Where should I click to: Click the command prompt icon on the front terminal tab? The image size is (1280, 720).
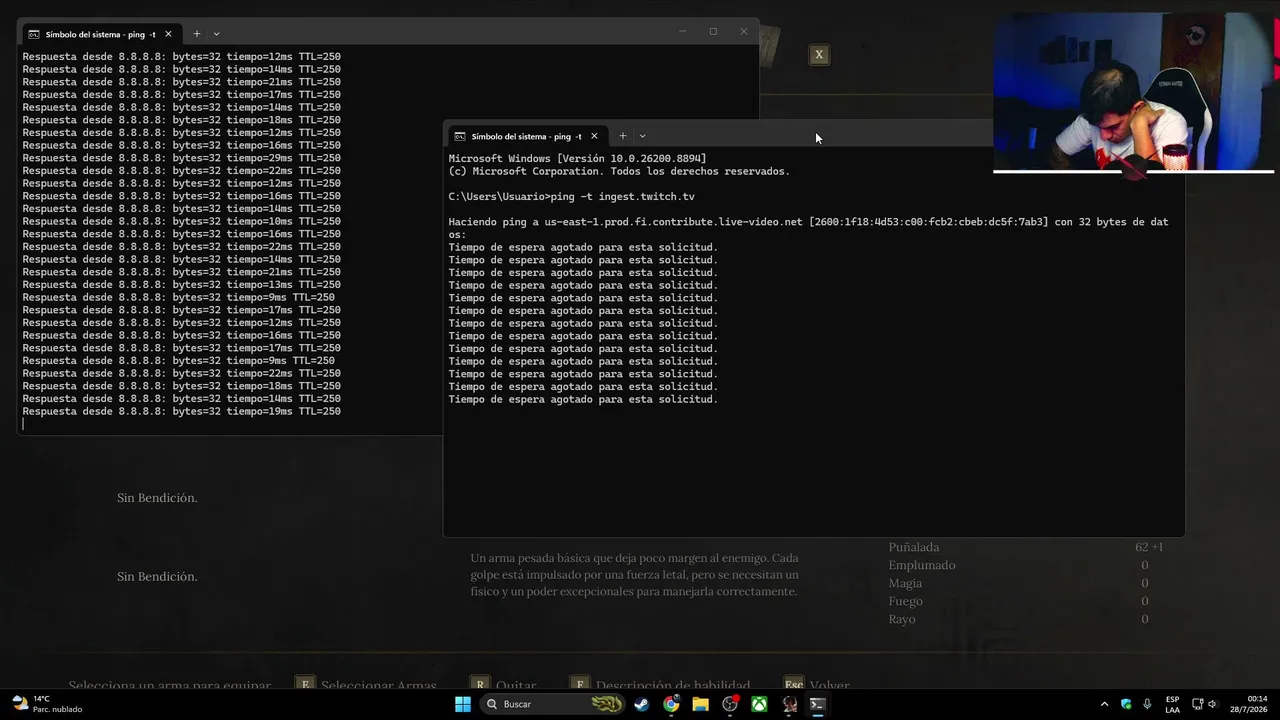(460, 136)
